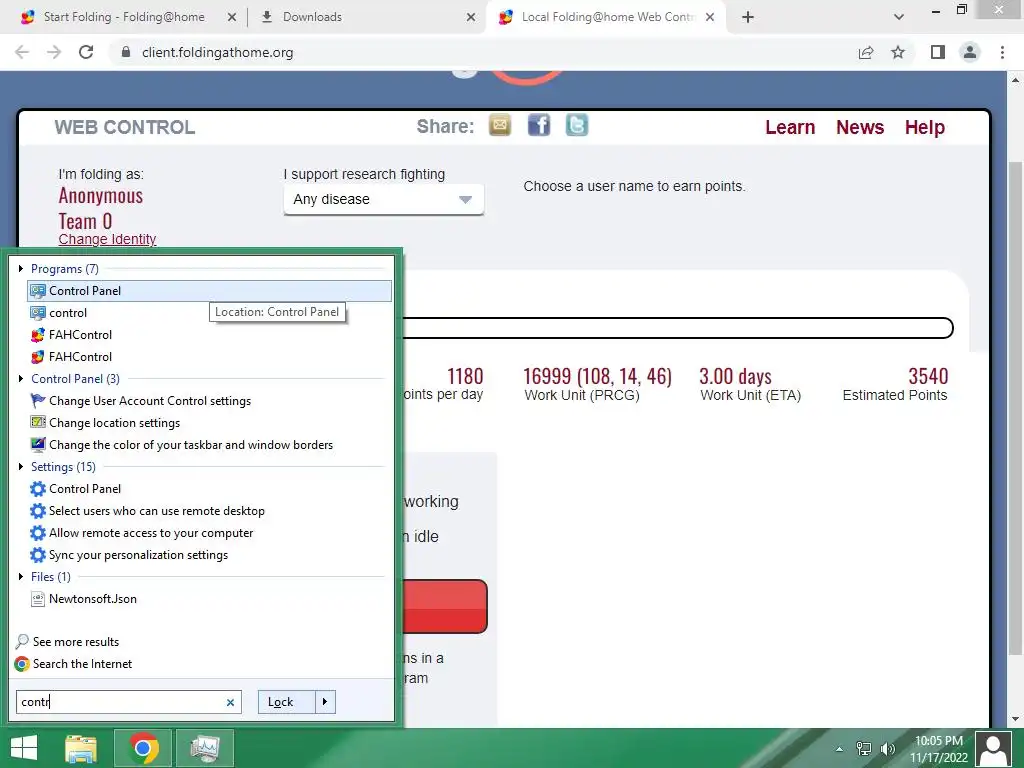1024x768 pixels.
Task: Open the Learn link
Action: [x=790, y=127]
